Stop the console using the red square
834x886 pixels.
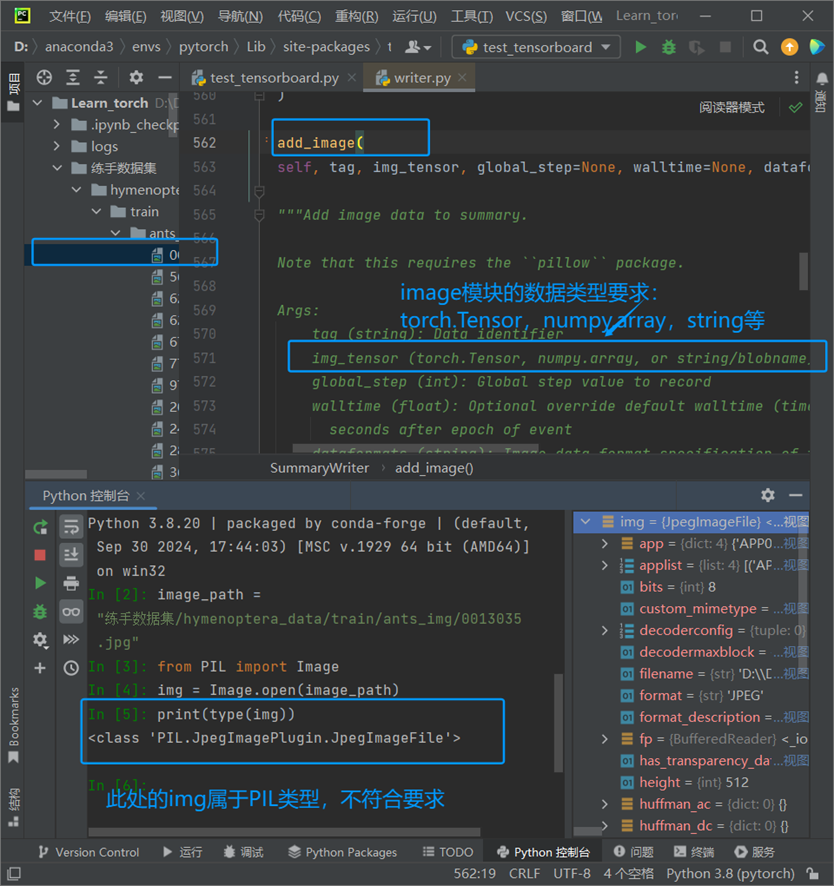click(x=40, y=555)
